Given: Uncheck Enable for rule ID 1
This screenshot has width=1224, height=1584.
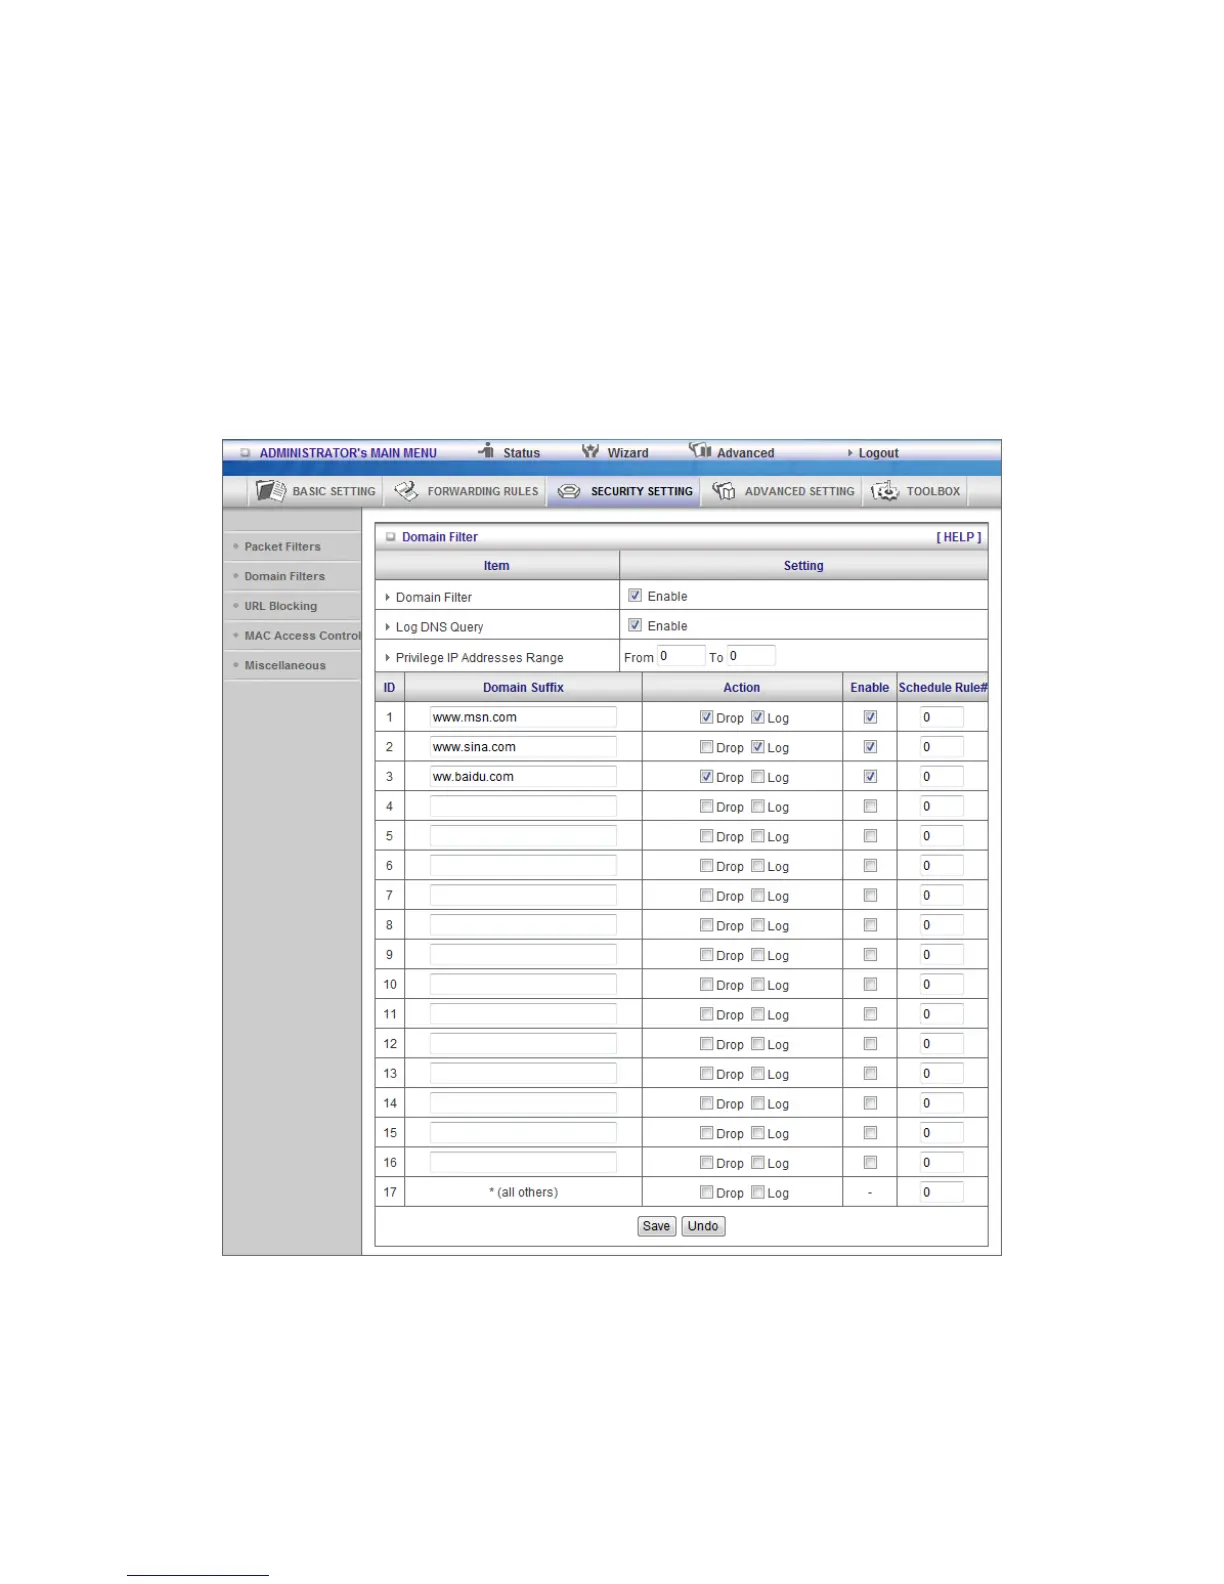Looking at the screenshot, I should pyautogui.click(x=870, y=717).
